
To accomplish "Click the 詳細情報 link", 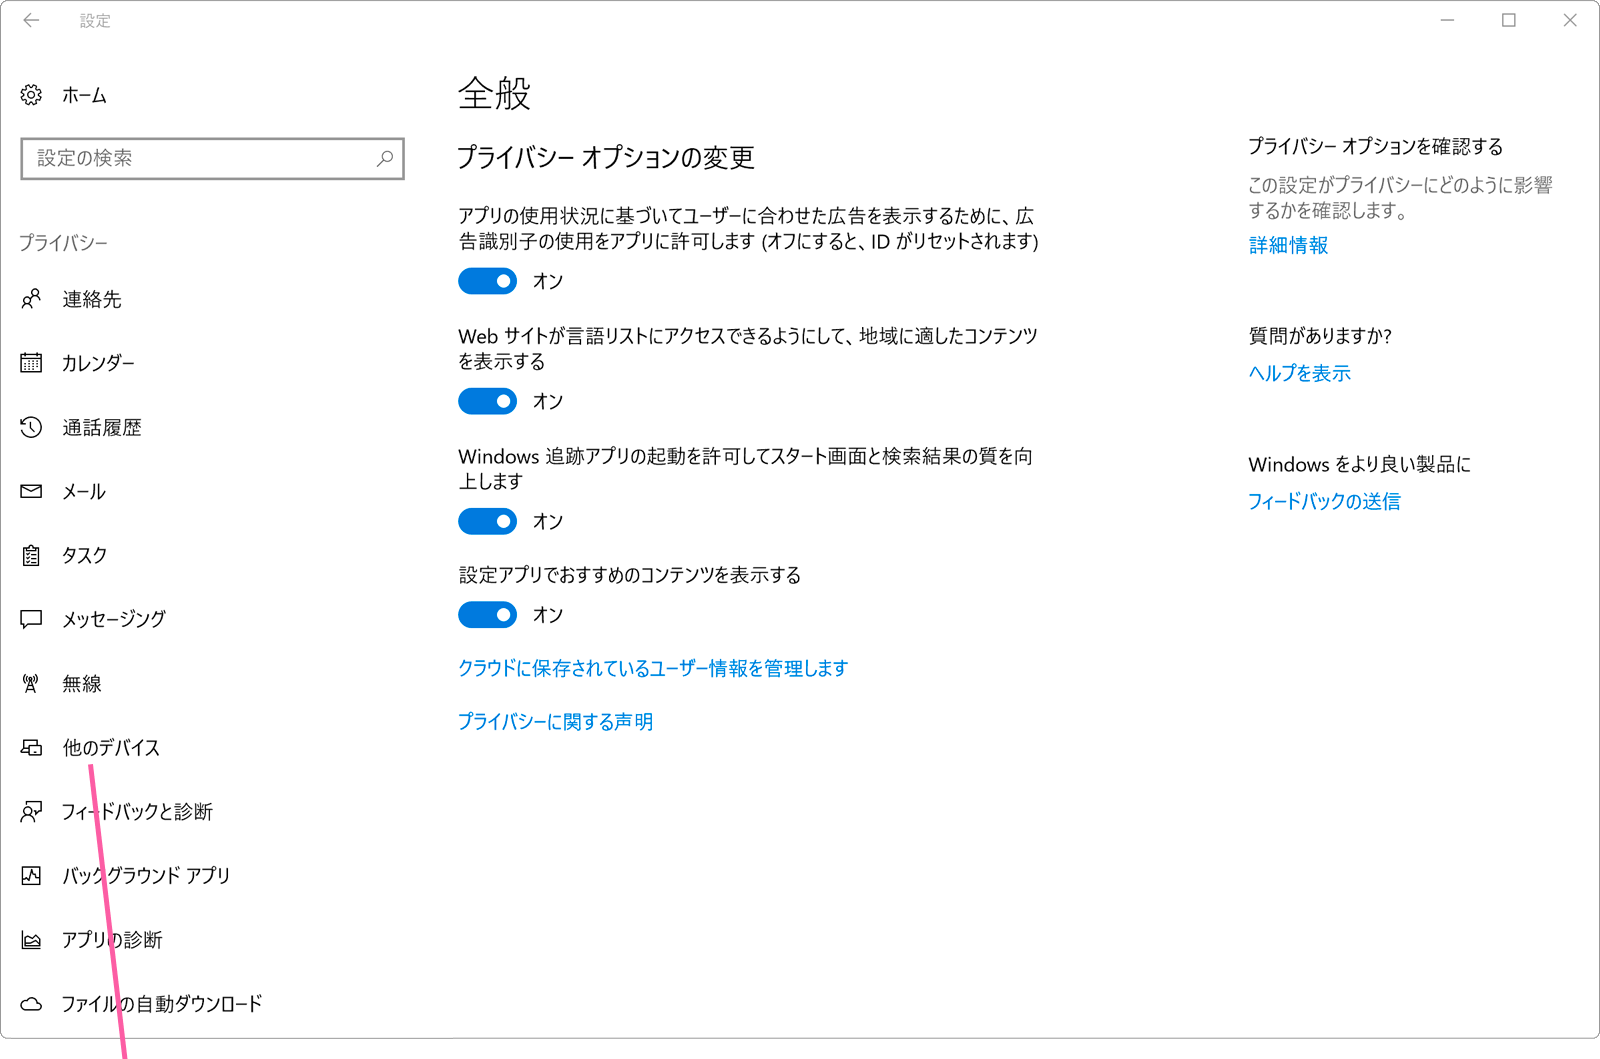I will coord(1288,245).
